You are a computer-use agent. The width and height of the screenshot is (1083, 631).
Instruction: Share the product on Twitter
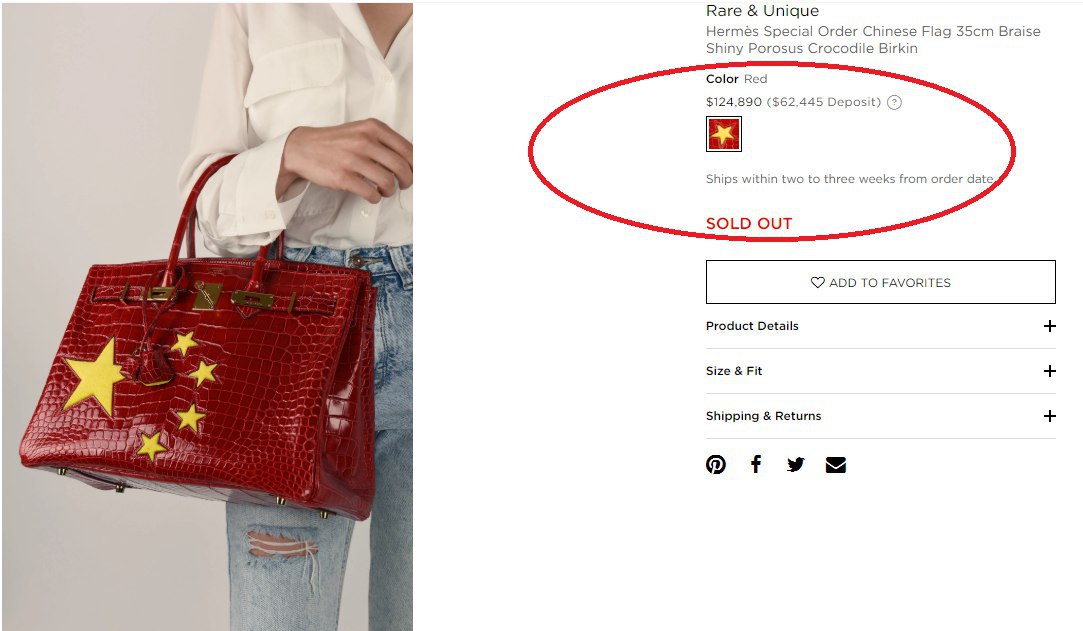click(x=796, y=465)
